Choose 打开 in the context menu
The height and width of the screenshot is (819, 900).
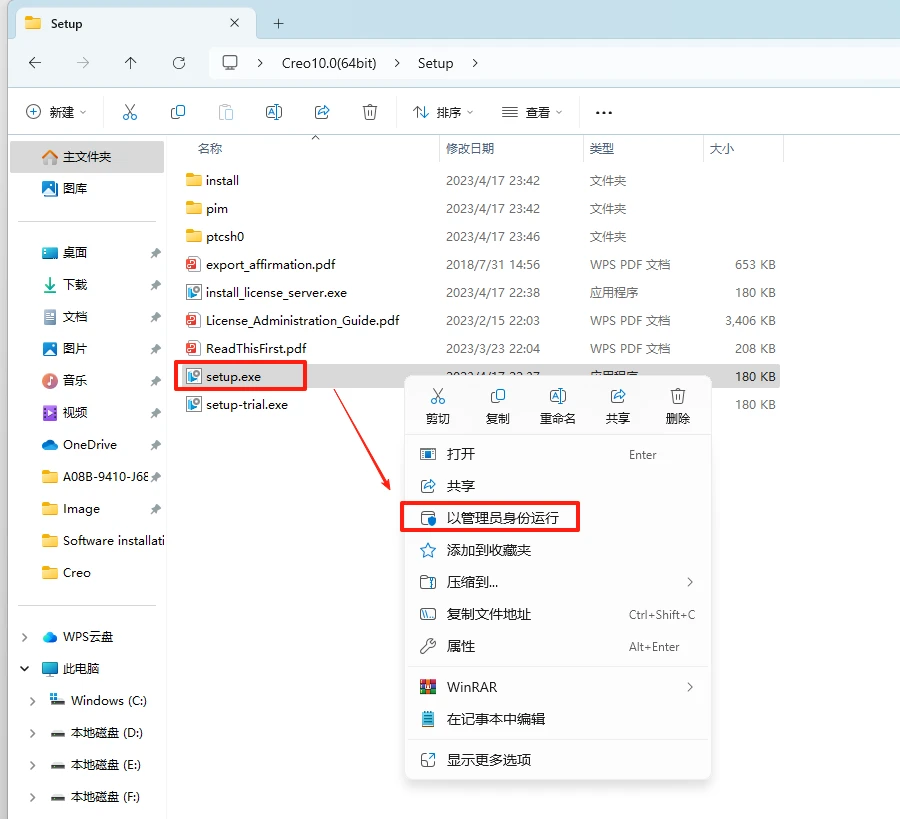pyautogui.click(x=558, y=455)
